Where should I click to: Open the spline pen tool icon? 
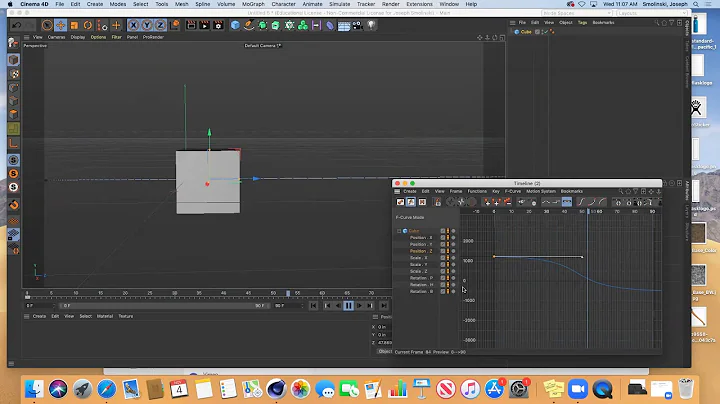pyautogui.click(x=248, y=25)
